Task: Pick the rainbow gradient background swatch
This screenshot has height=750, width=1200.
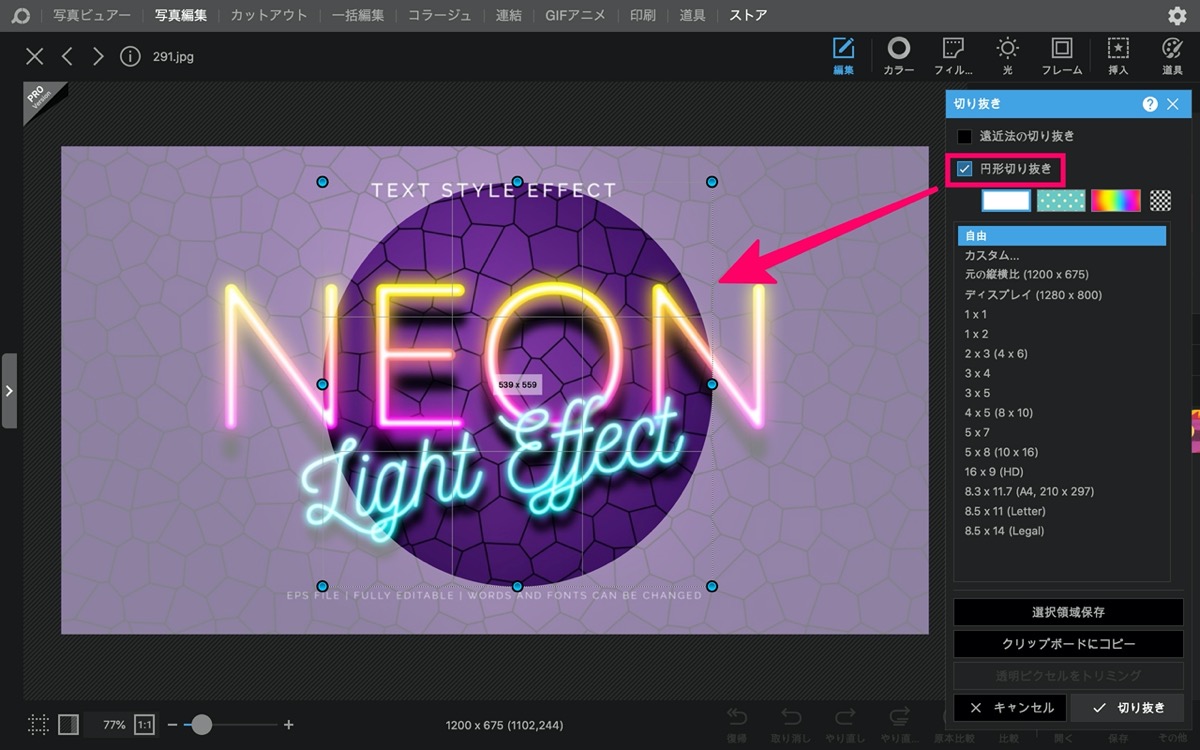Action: [1116, 200]
